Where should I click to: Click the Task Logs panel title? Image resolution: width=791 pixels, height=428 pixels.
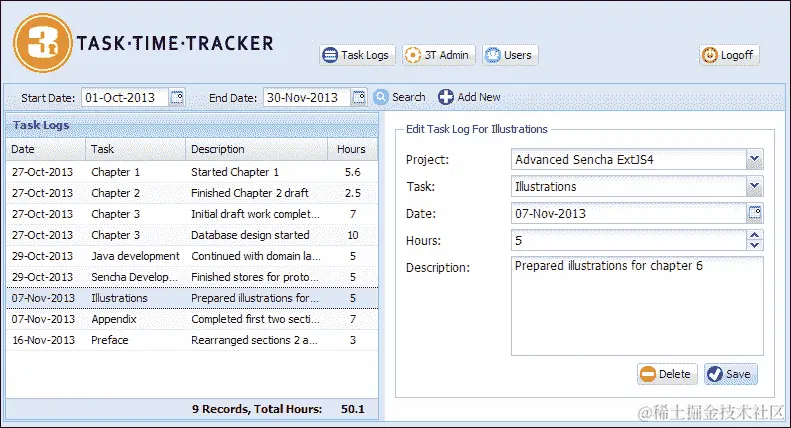tap(41, 125)
